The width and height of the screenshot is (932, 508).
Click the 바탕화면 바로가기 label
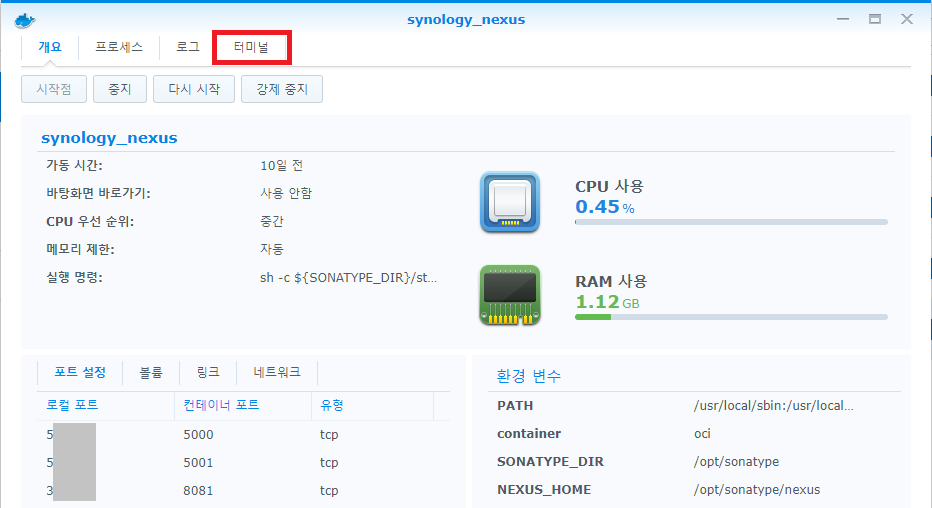(x=98, y=194)
